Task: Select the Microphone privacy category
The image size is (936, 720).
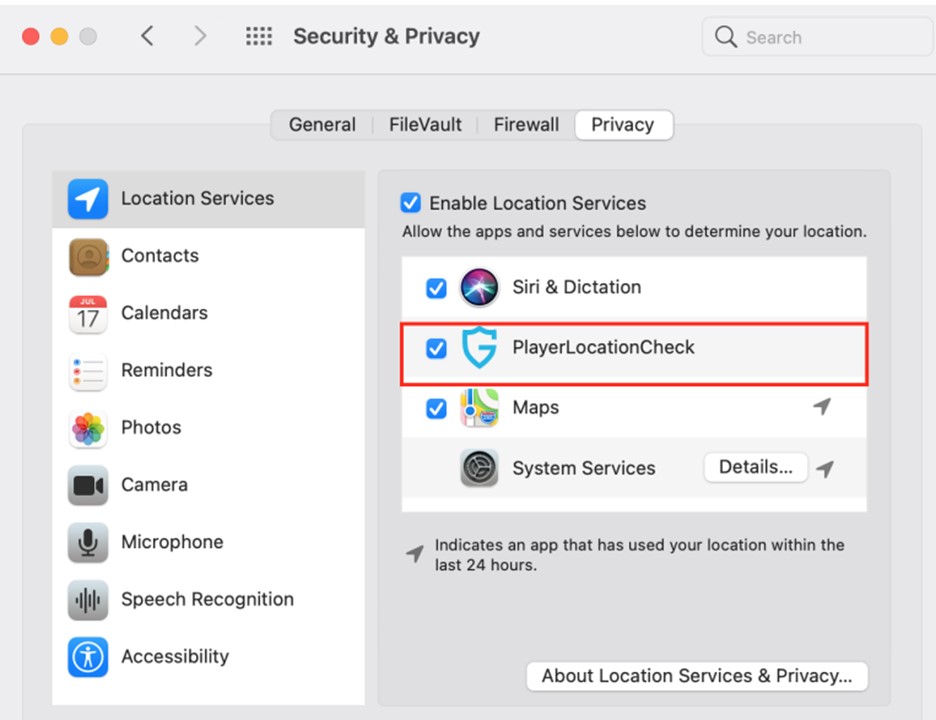Action: click(x=172, y=542)
